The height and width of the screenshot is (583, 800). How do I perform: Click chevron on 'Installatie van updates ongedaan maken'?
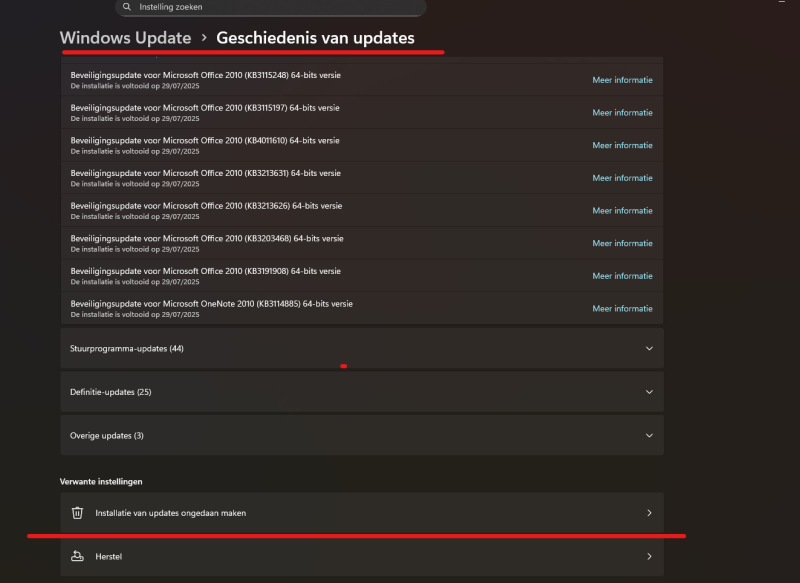click(x=649, y=513)
